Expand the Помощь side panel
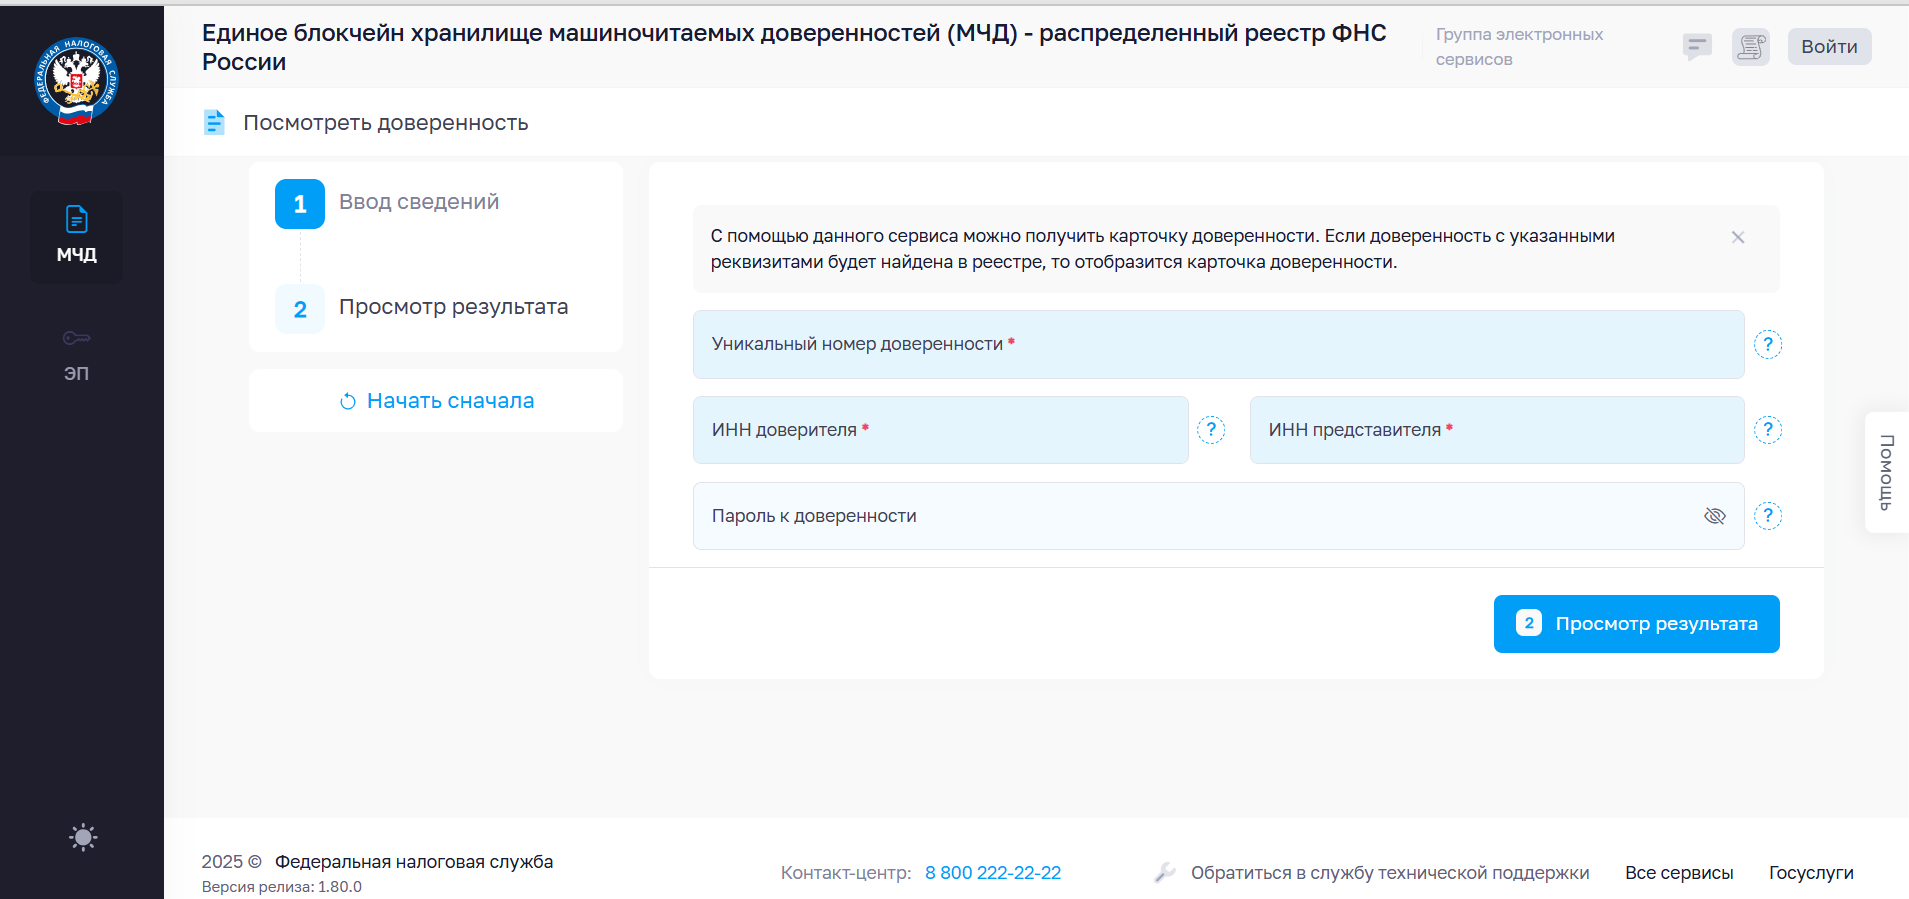Viewport: 1909px width, 899px height. coord(1886,472)
